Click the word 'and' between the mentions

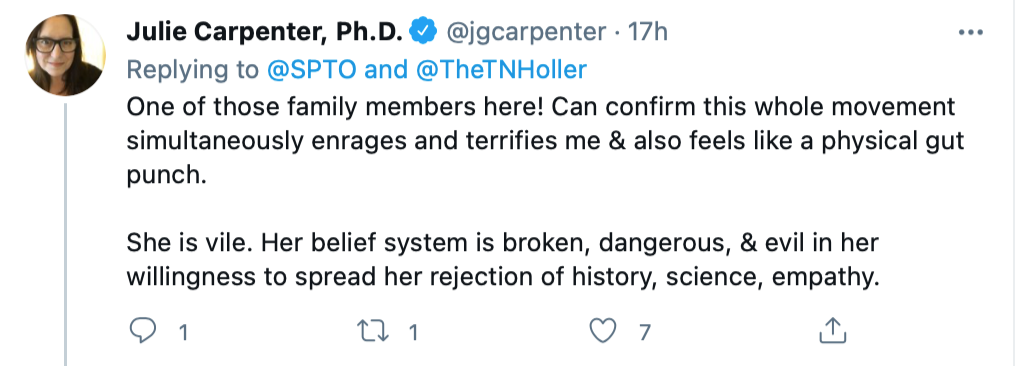click(386, 69)
